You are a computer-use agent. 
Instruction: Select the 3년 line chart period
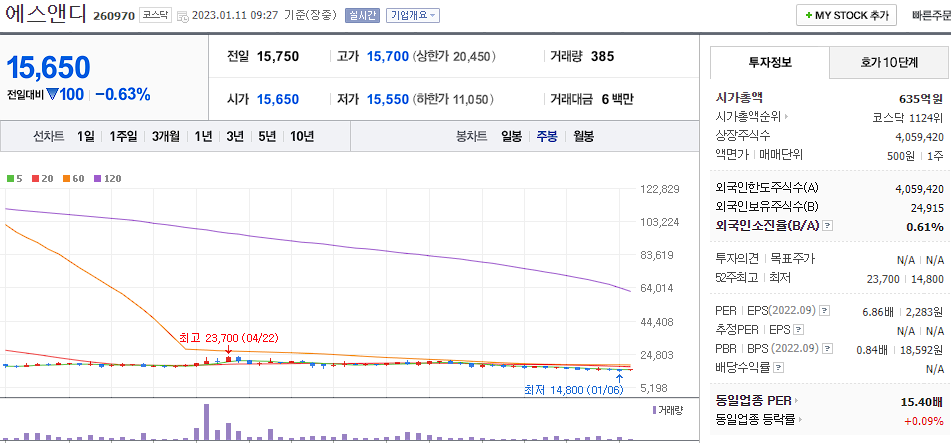235,137
